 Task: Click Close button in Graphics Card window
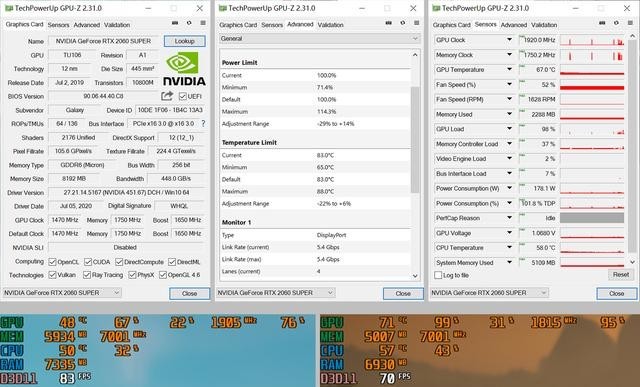[x=189, y=293]
